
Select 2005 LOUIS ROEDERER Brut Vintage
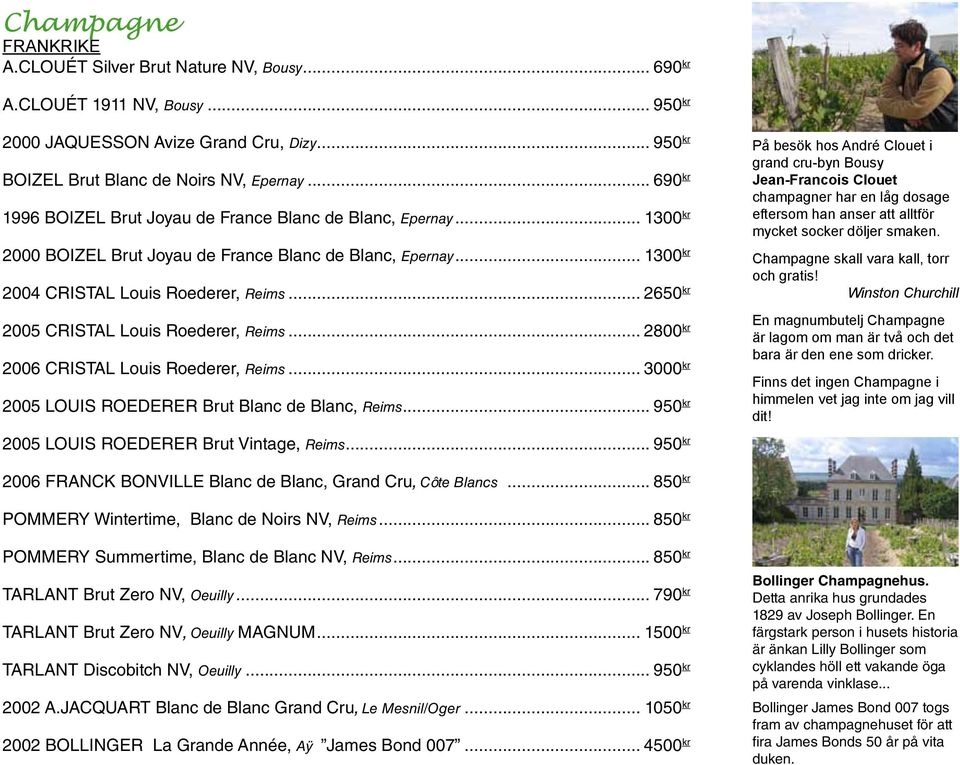click(x=347, y=444)
